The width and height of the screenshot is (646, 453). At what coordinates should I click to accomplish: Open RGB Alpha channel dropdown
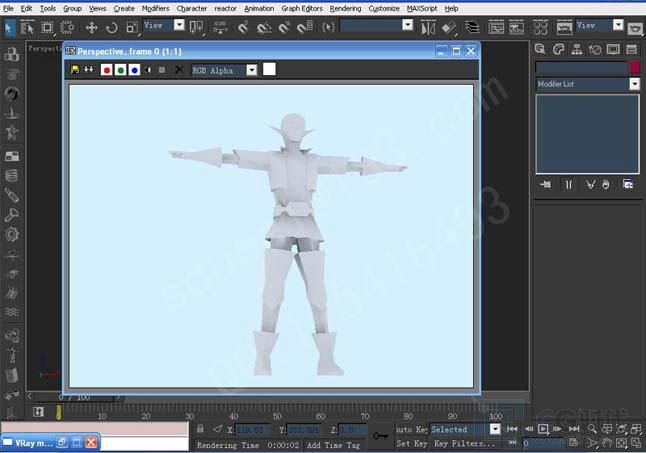252,70
